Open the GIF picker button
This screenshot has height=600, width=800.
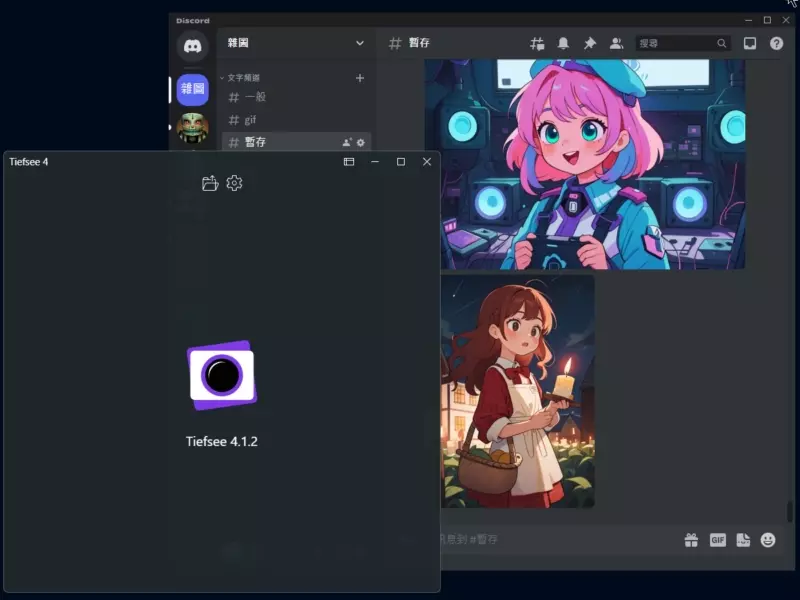pyautogui.click(x=717, y=540)
